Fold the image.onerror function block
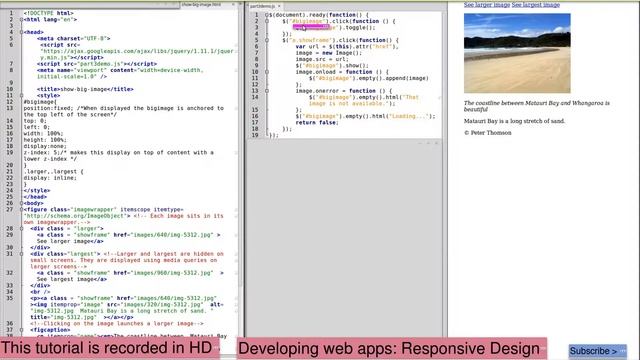Screen dimensions: 640x360 (267, 91)
